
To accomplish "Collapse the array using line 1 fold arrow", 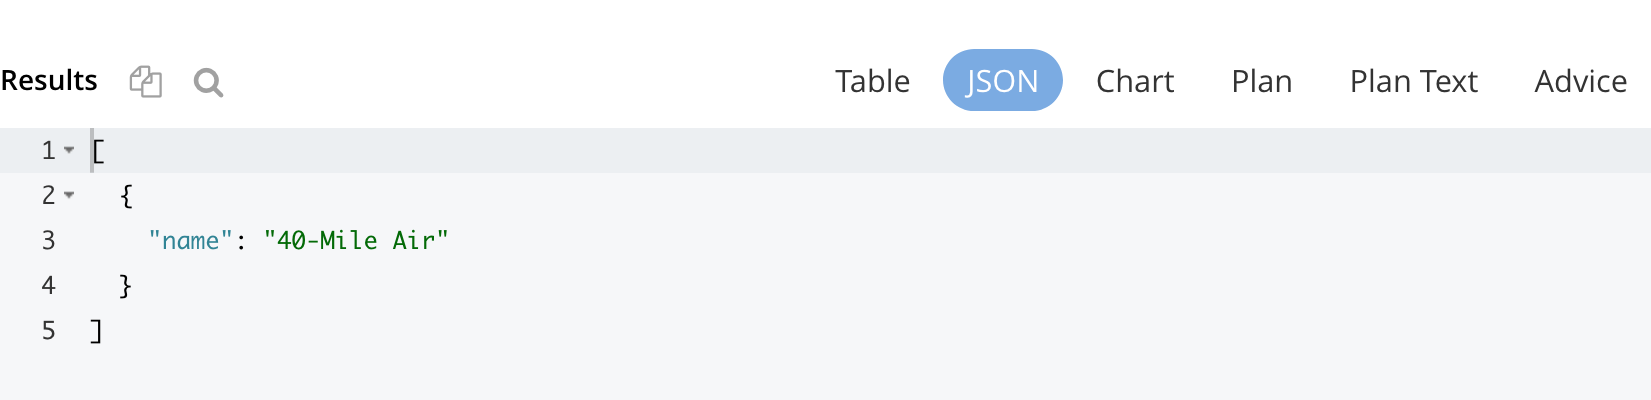I will click(69, 150).
